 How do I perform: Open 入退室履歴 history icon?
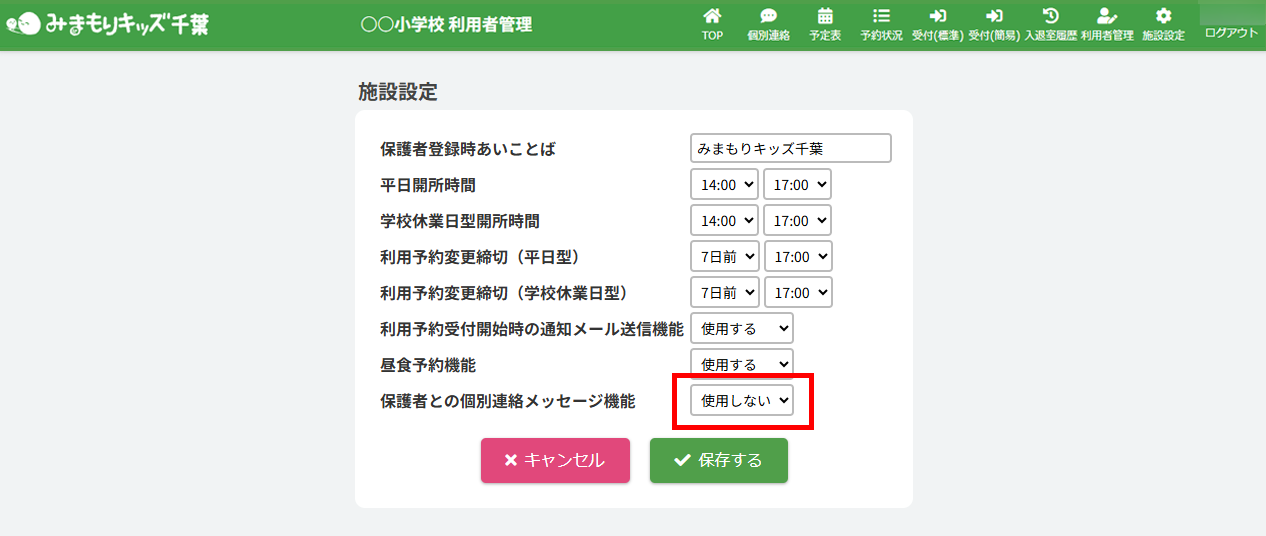pyautogui.click(x=1050, y=17)
